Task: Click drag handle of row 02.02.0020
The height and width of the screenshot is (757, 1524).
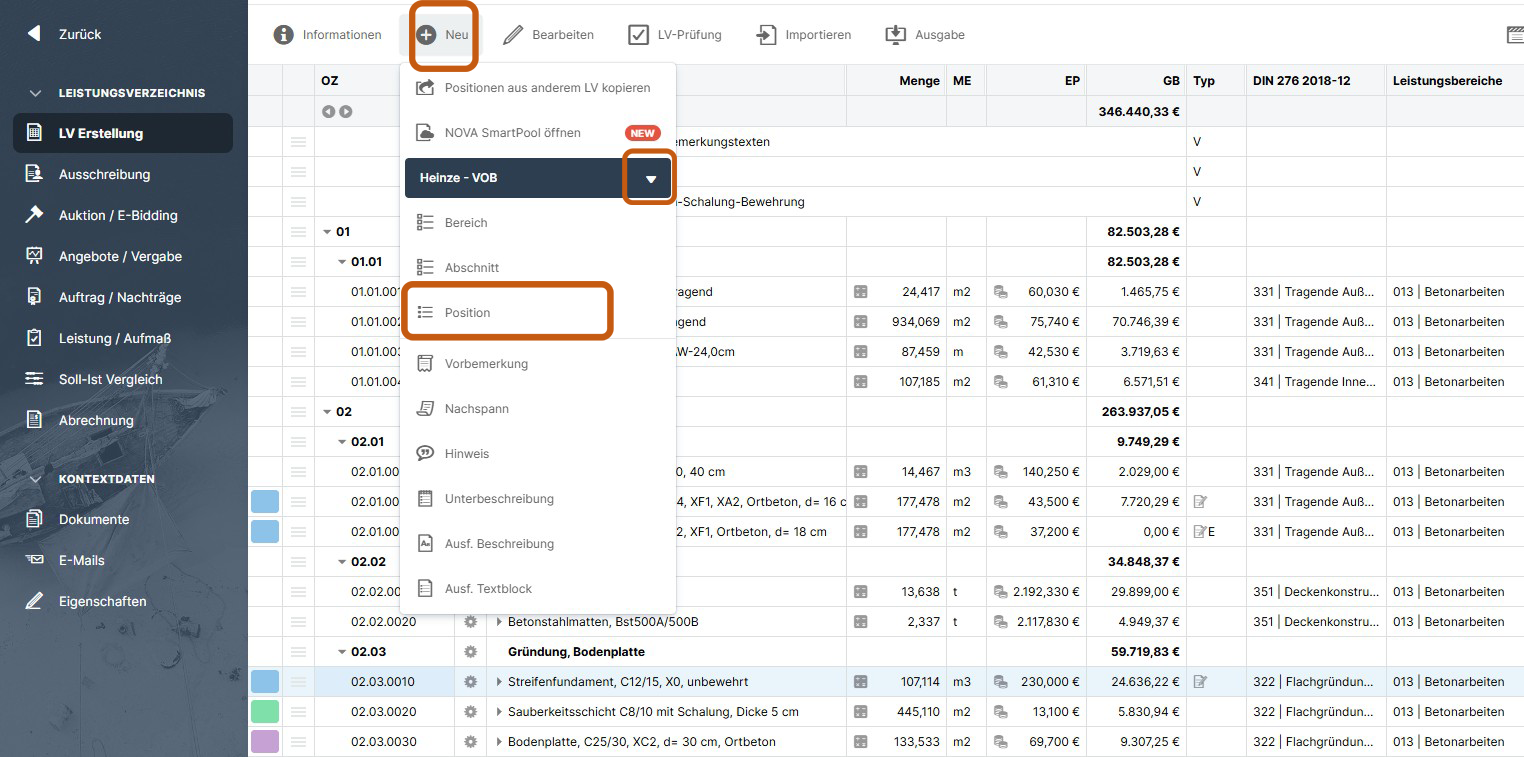Action: point(298,622)
